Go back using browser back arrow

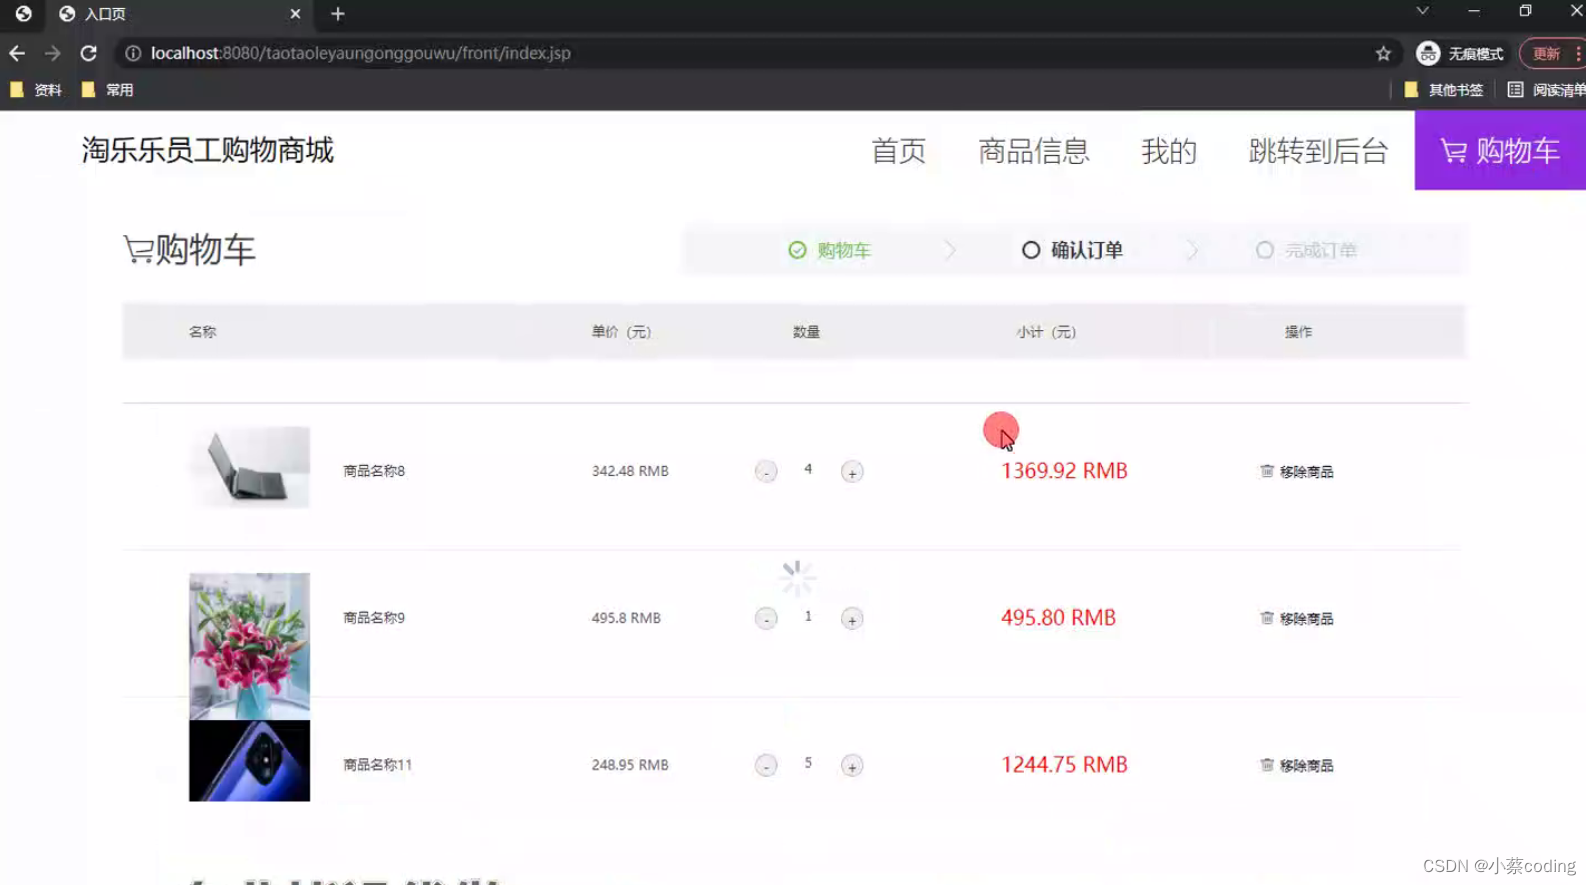point(17,53)
